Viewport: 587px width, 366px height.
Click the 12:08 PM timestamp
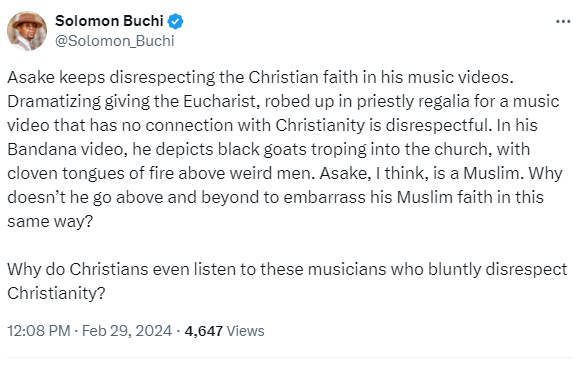(39, 331)
